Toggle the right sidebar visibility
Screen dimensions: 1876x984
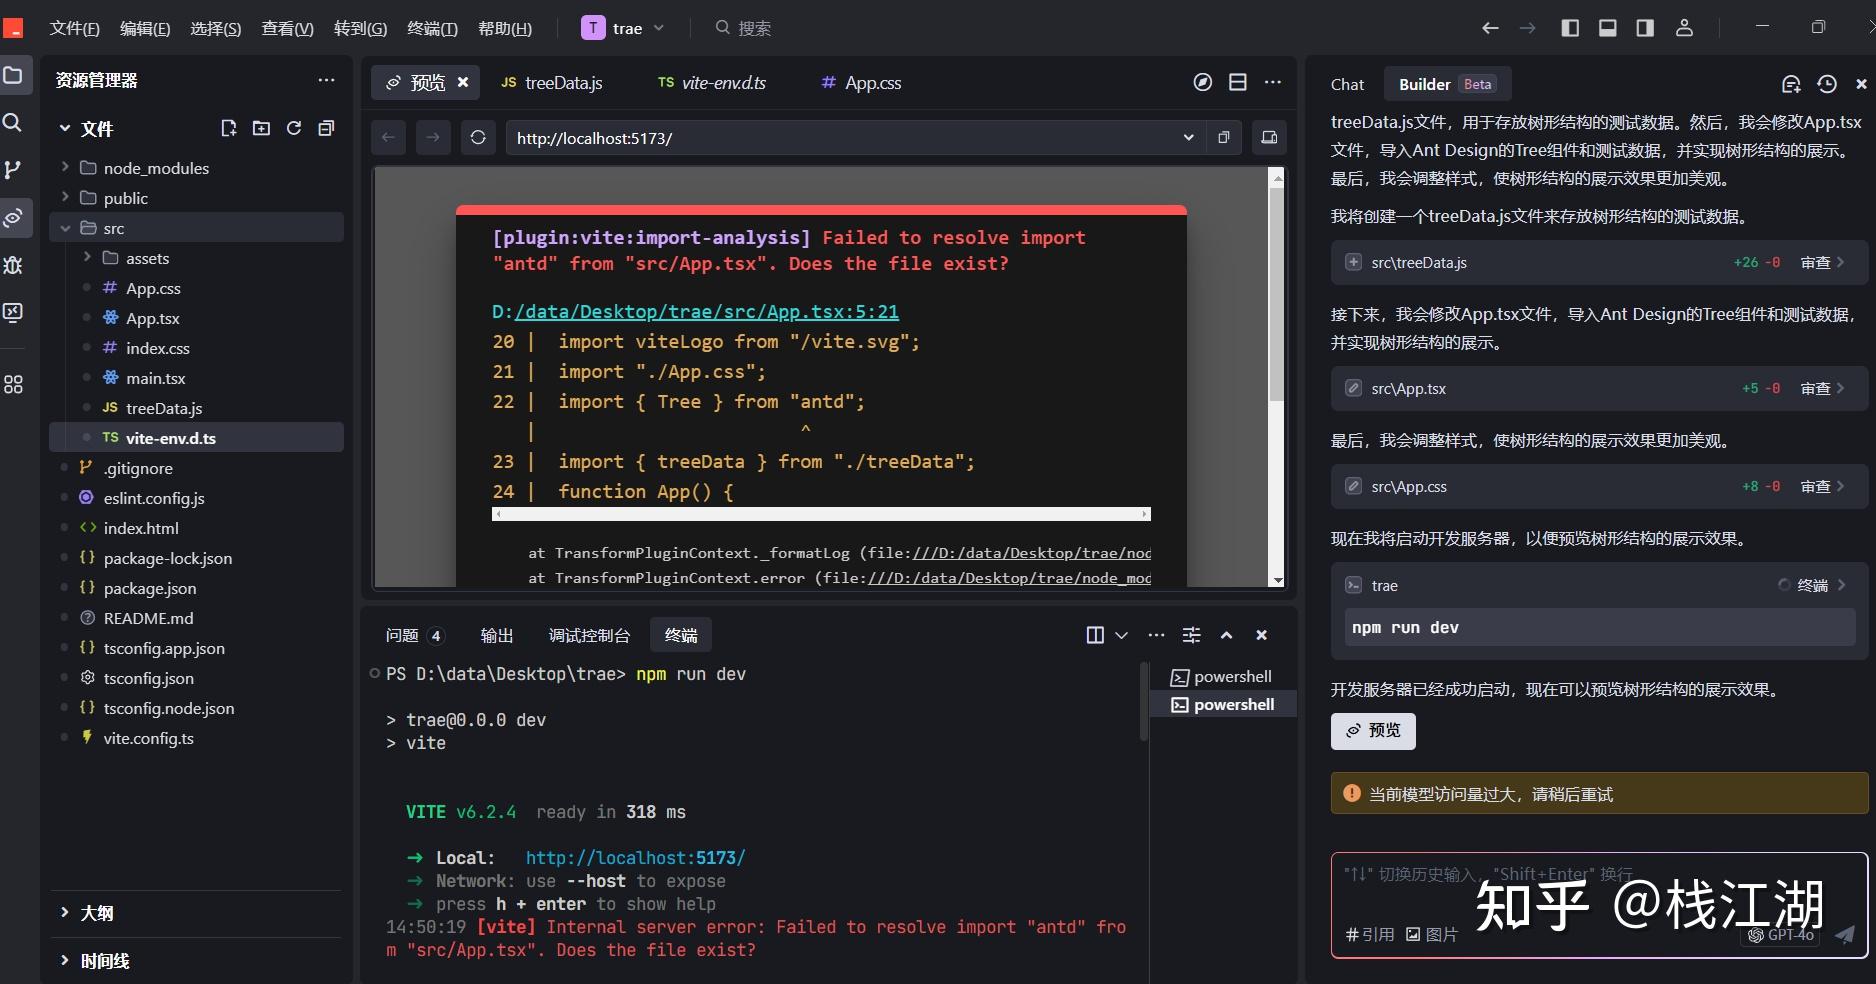click(1645, 28)
